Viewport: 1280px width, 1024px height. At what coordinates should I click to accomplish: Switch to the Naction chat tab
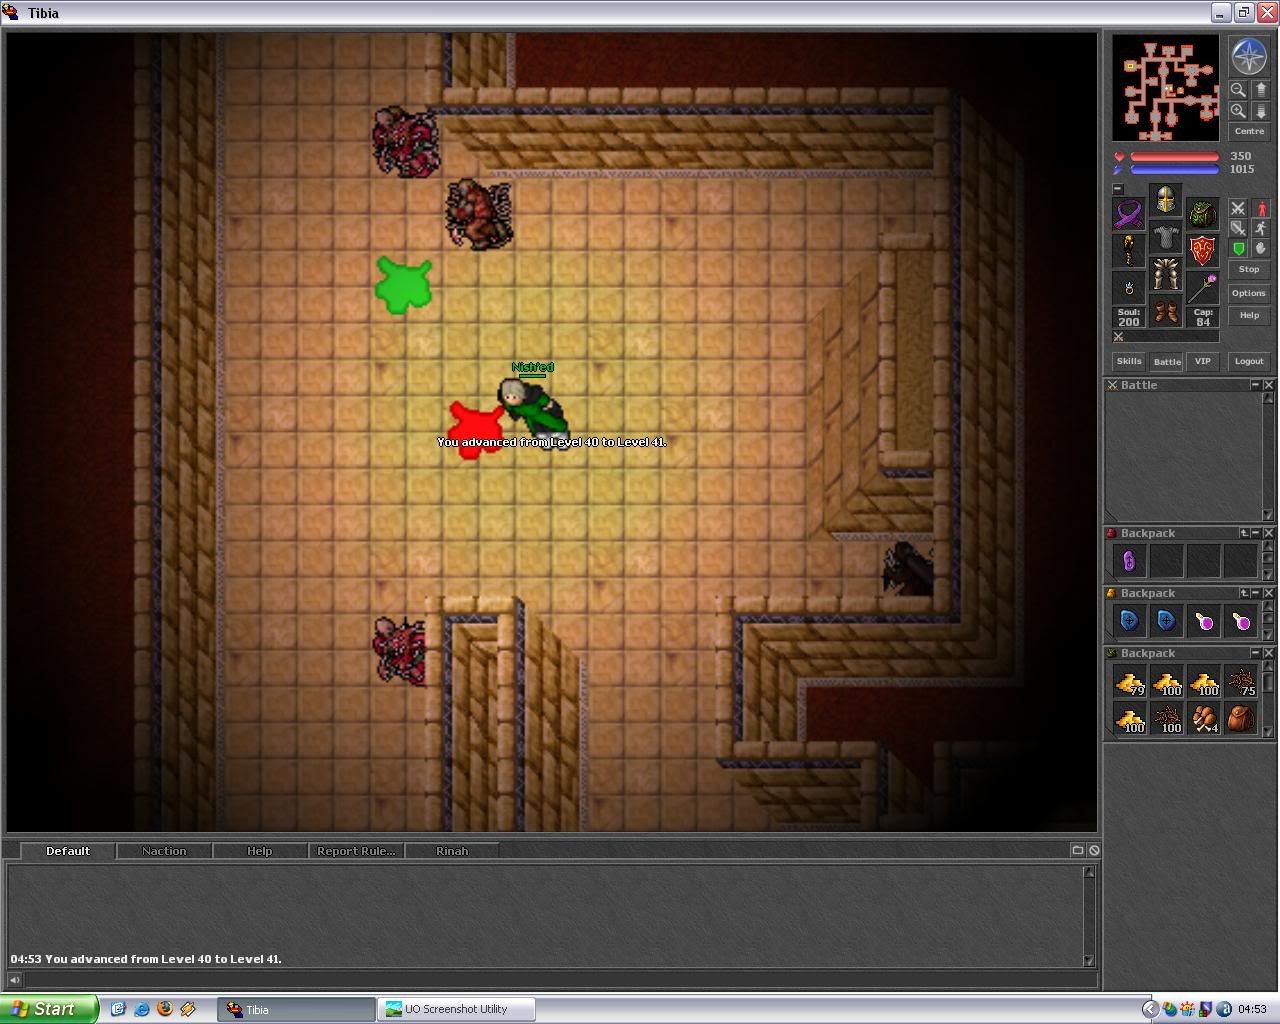tap(164, 851)
